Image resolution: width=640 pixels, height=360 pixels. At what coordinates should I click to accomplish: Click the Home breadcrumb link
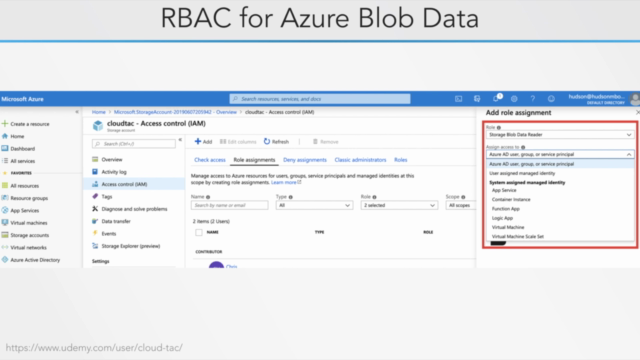pos(98,112)
